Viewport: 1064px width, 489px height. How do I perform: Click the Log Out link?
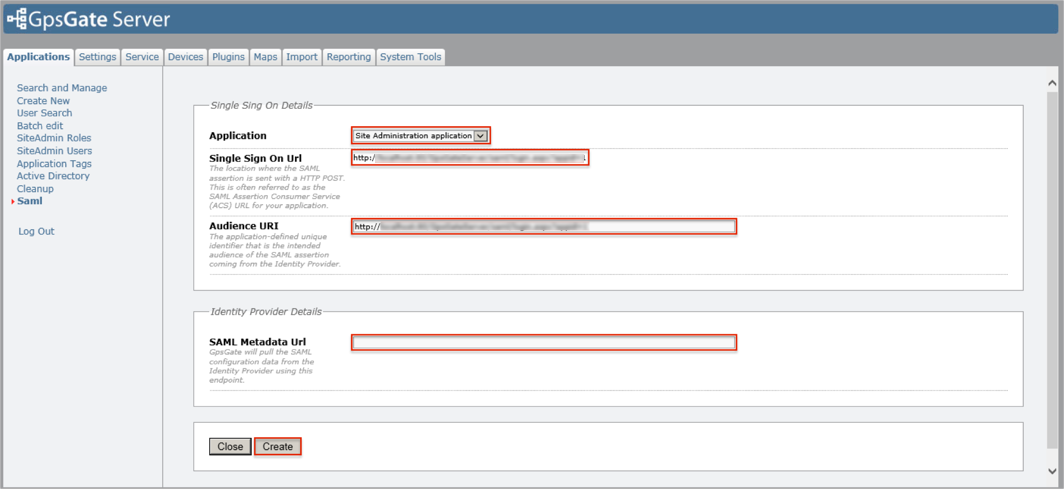(36, 231)
